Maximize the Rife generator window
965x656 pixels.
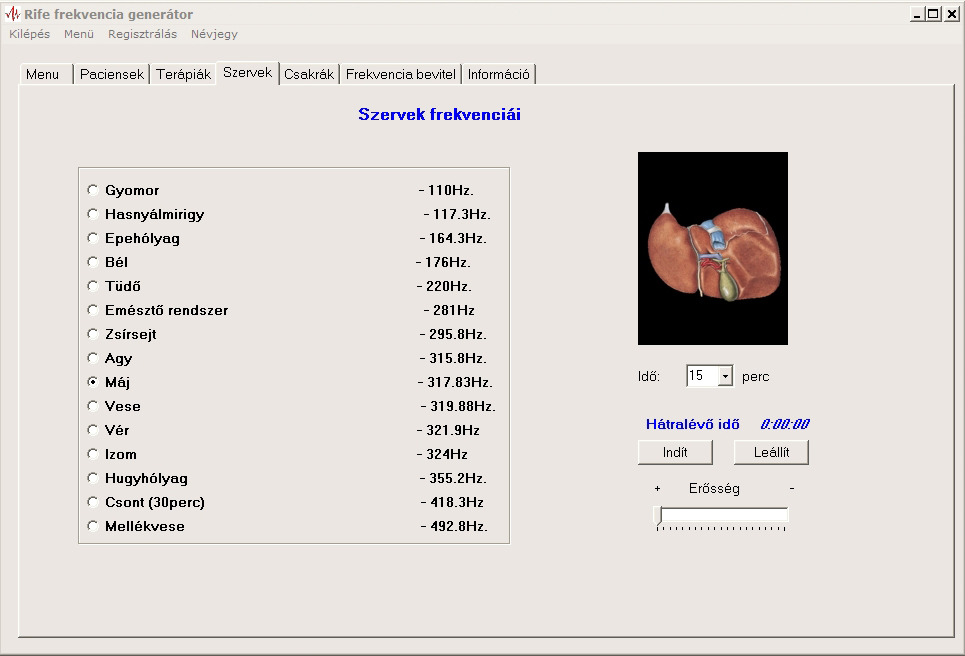coord(934,14)
